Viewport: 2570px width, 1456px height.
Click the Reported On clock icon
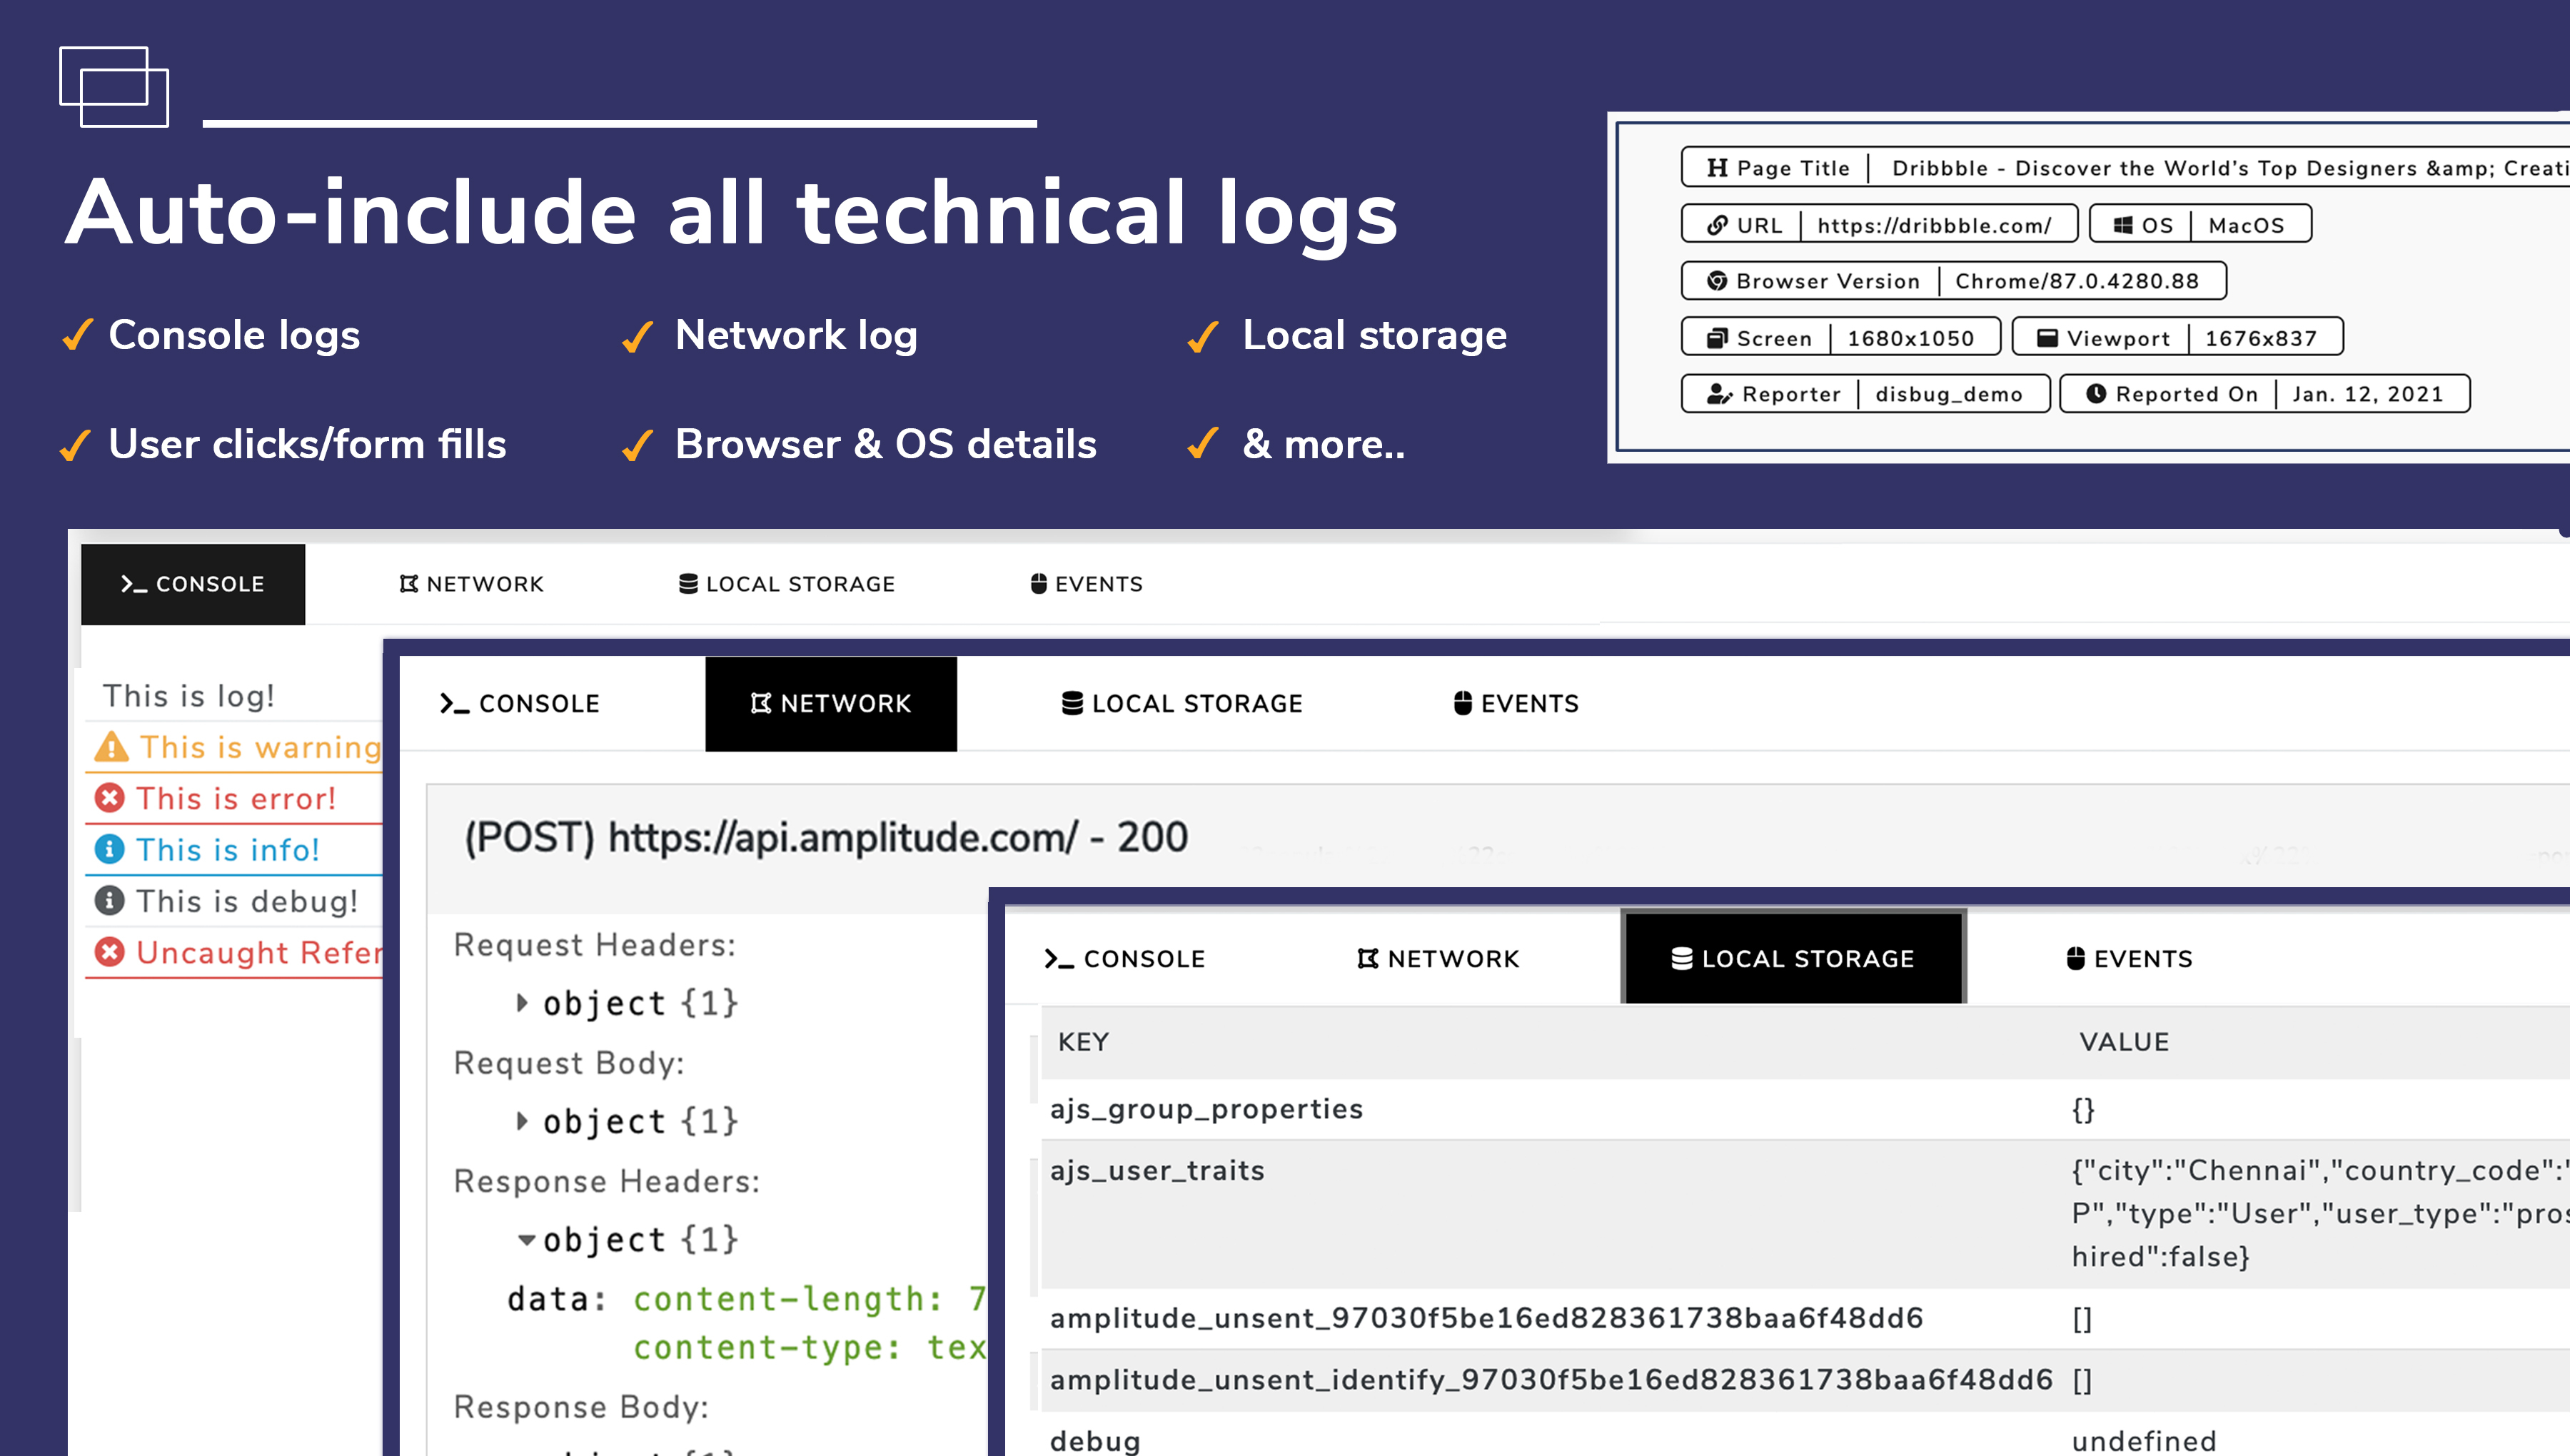[x=2096, y=394]
